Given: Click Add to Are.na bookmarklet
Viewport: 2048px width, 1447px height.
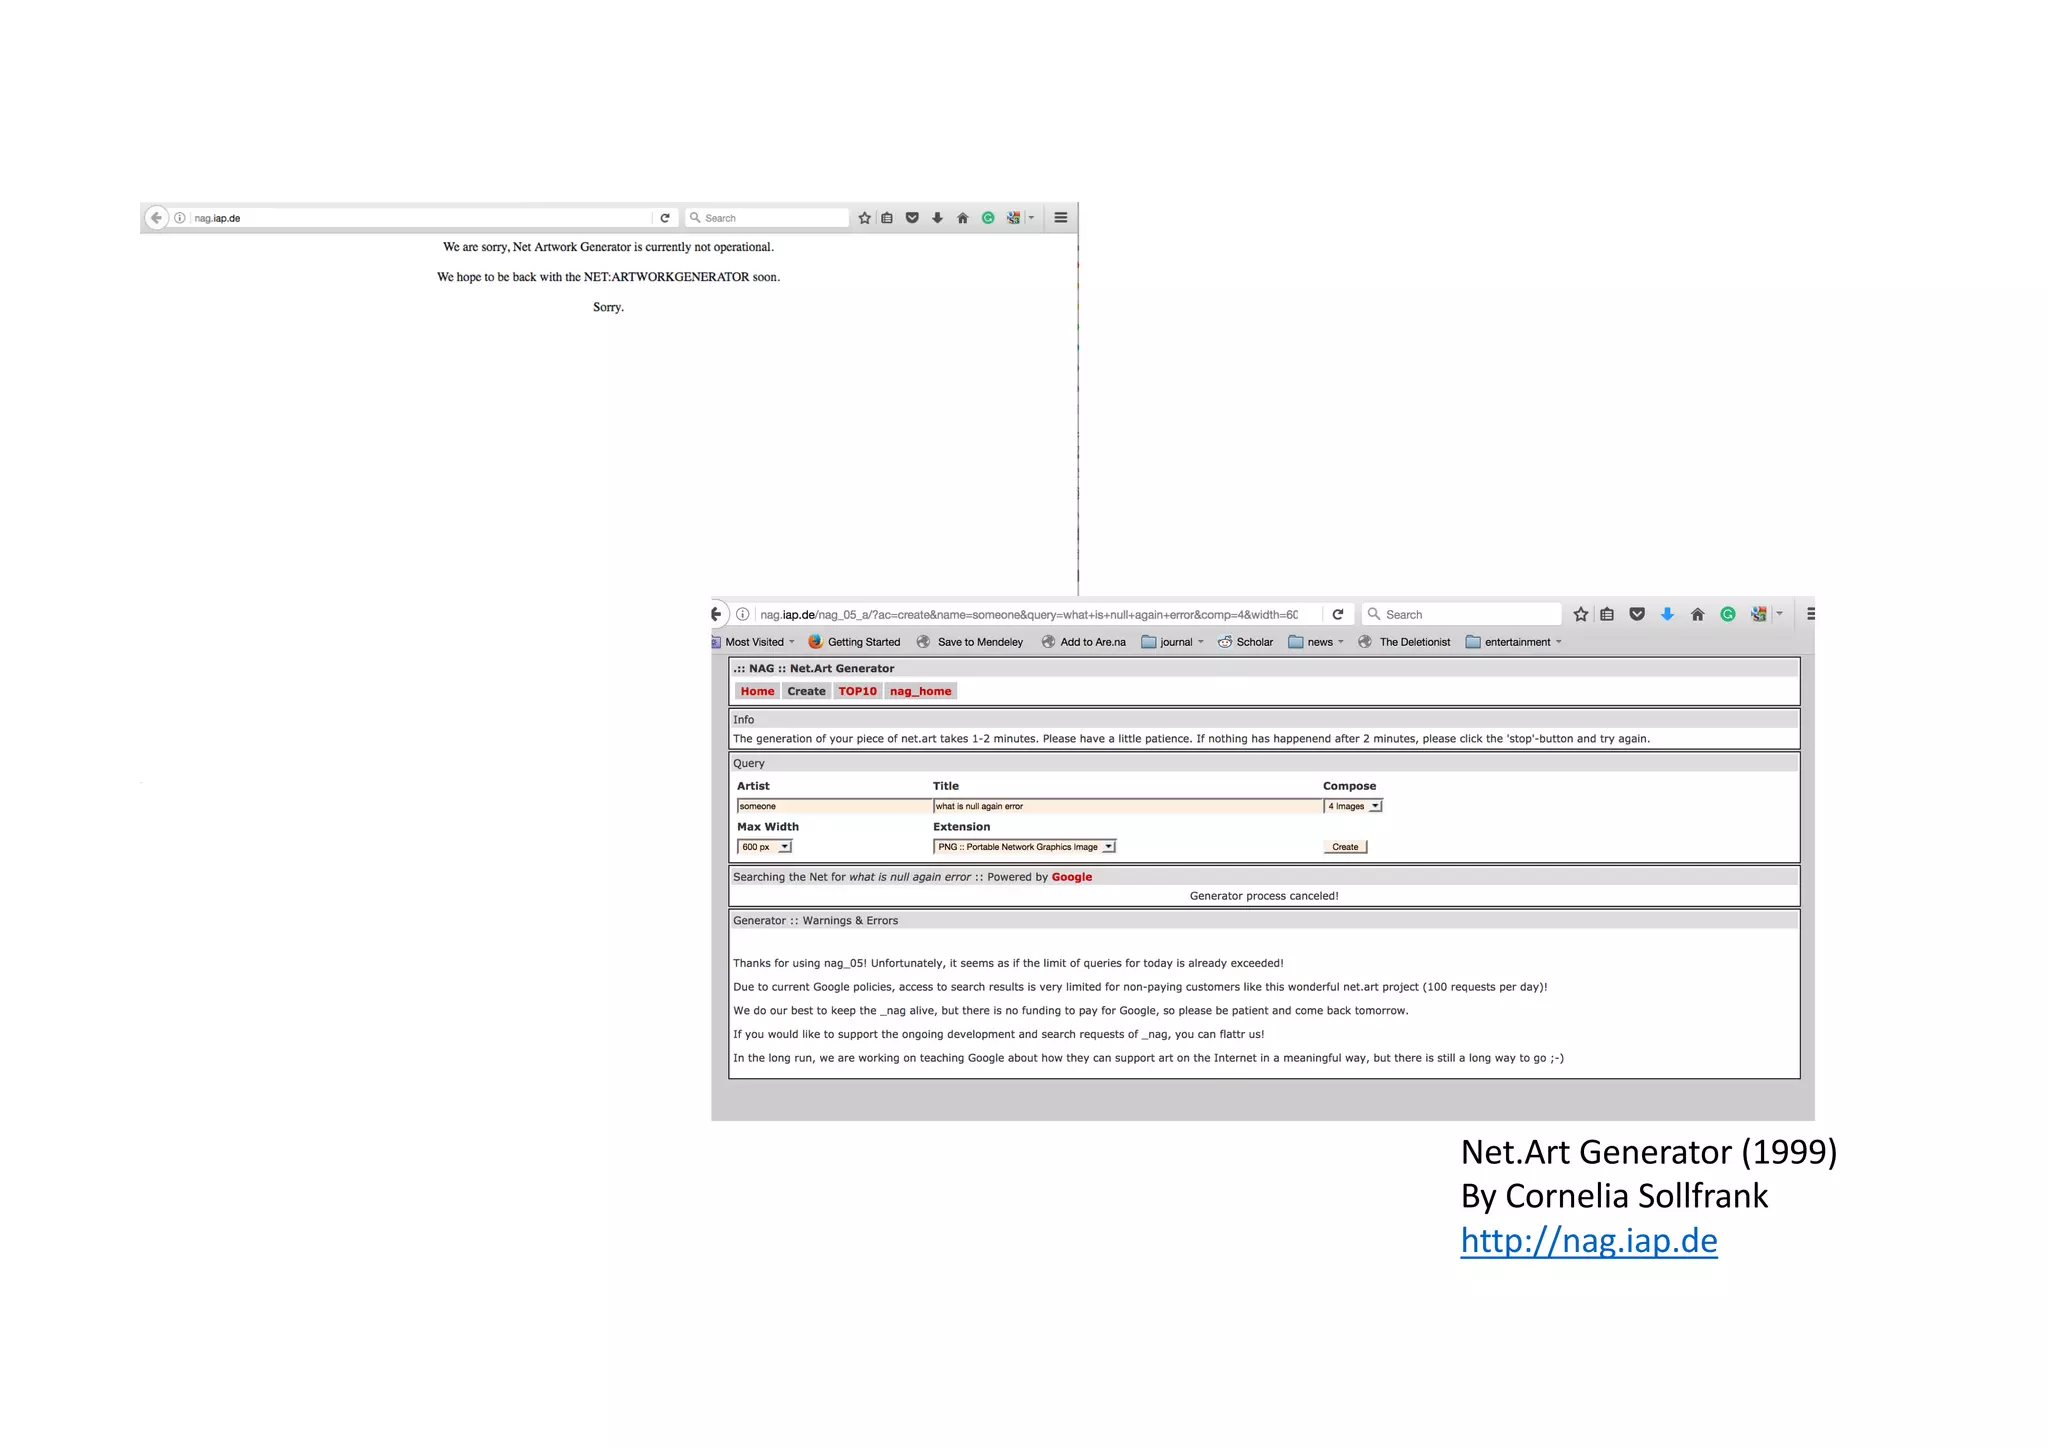Looking at the screenshot, I should click(1083, 642).
